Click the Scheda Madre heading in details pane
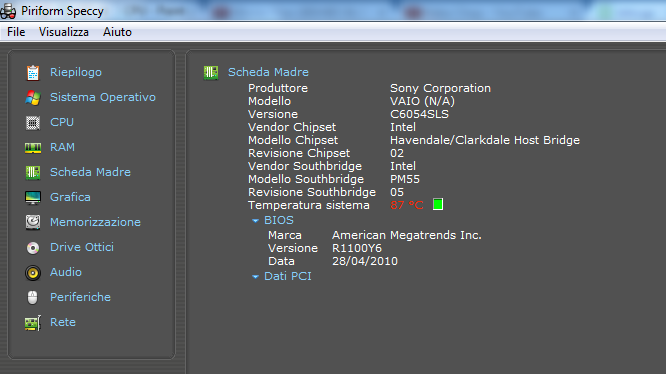The height and width of the screenshot is (374, 666). (268, 72)
